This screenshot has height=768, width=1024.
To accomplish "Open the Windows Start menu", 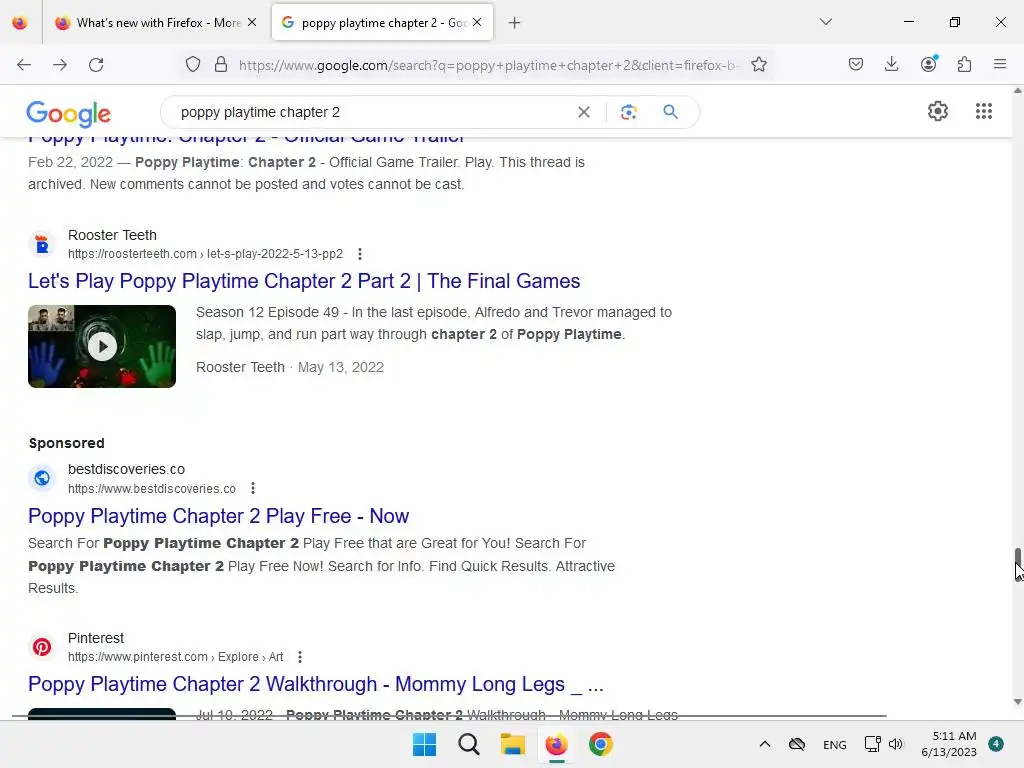I will pyautogui.click(x=424, y=744).
